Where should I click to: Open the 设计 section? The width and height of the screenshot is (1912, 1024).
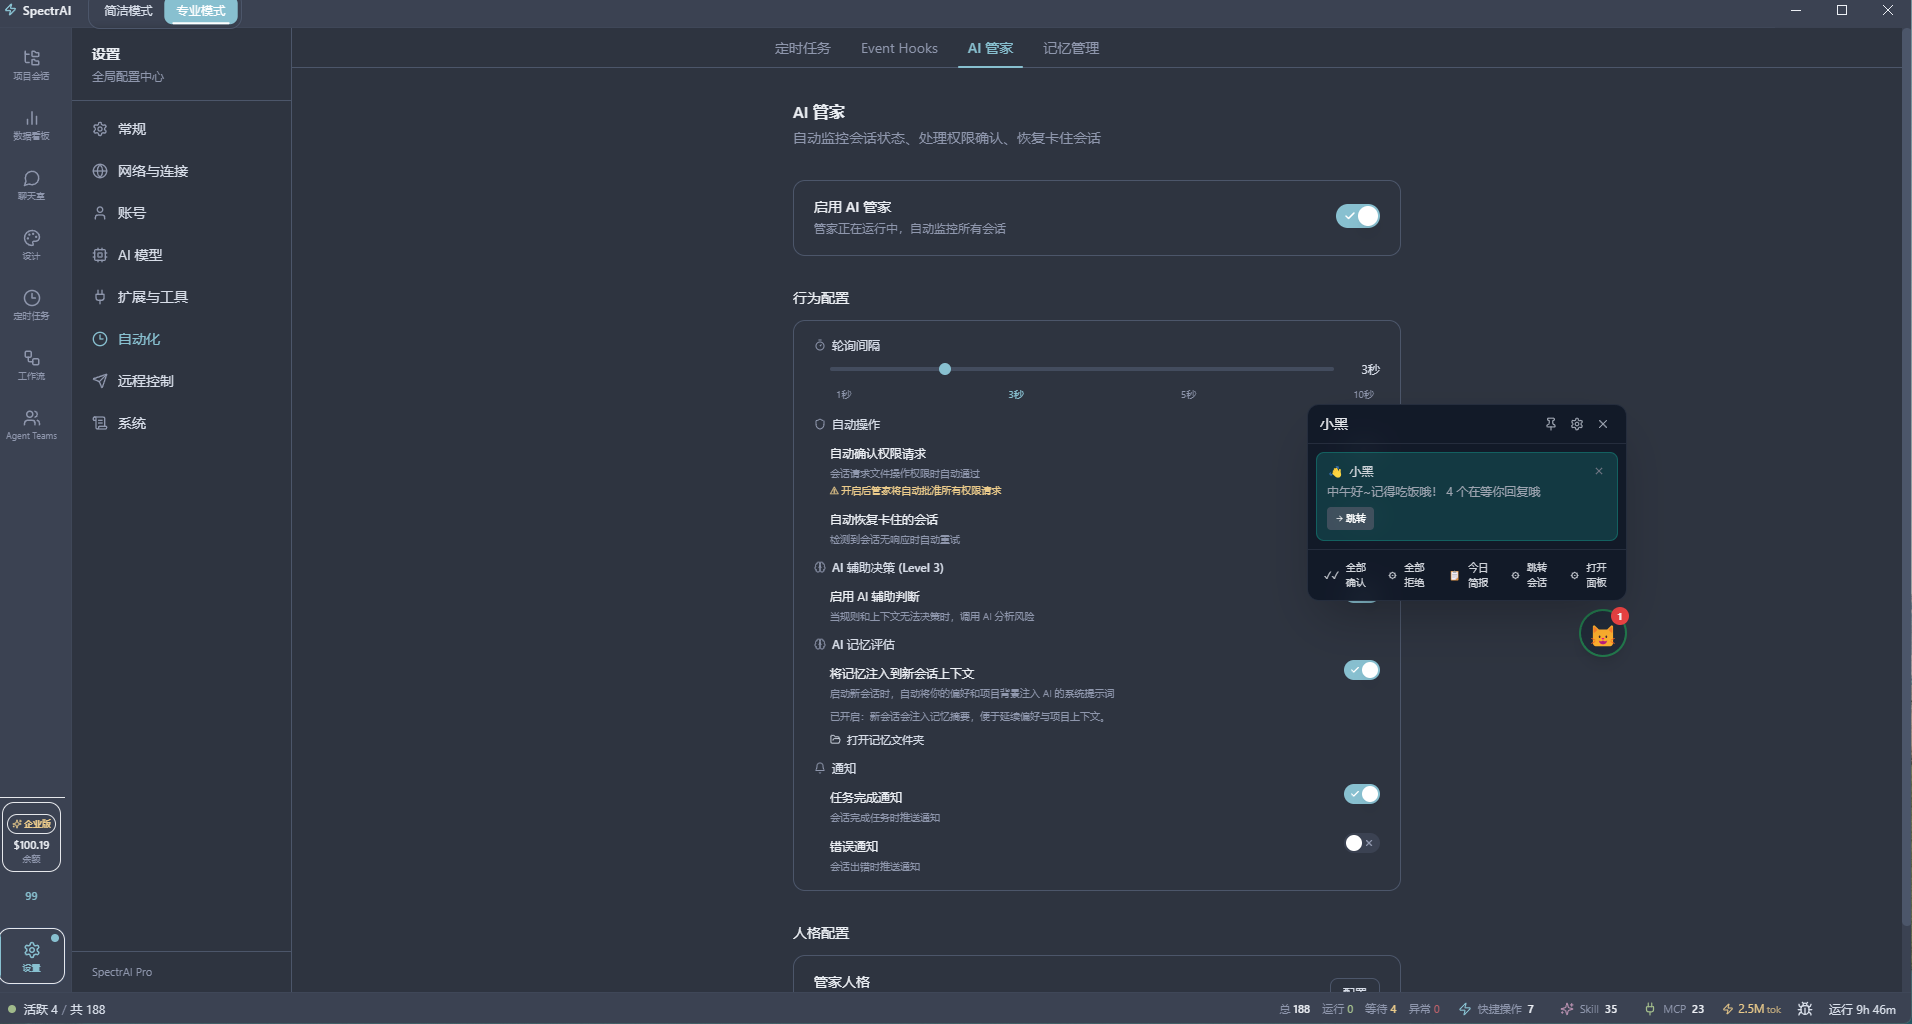click(x=31, y=243)
